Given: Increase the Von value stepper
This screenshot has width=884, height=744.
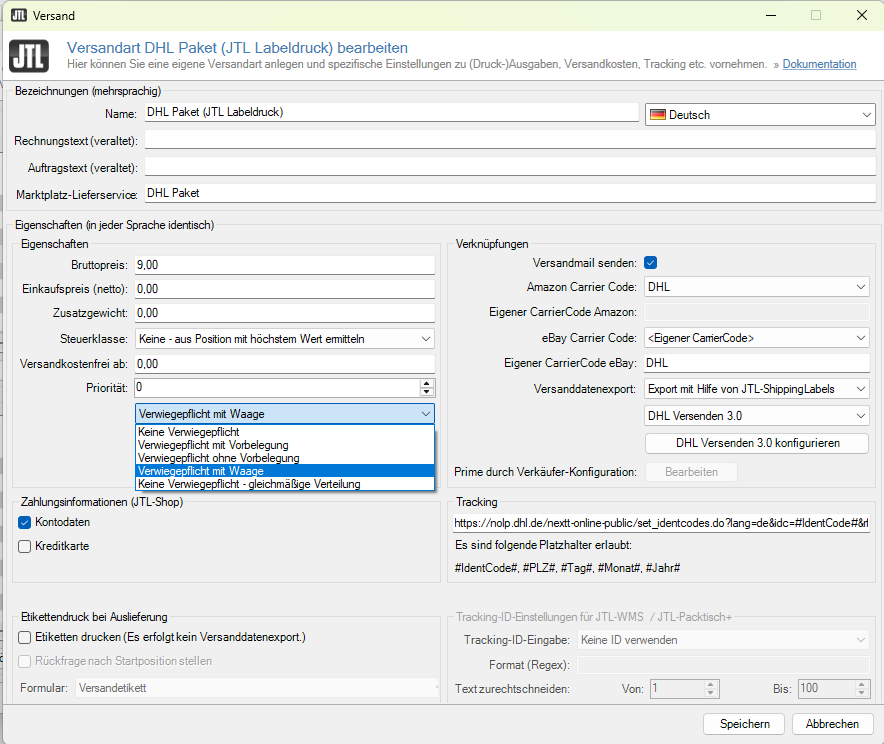Looking at the screenshot, I should coord(710,684).
